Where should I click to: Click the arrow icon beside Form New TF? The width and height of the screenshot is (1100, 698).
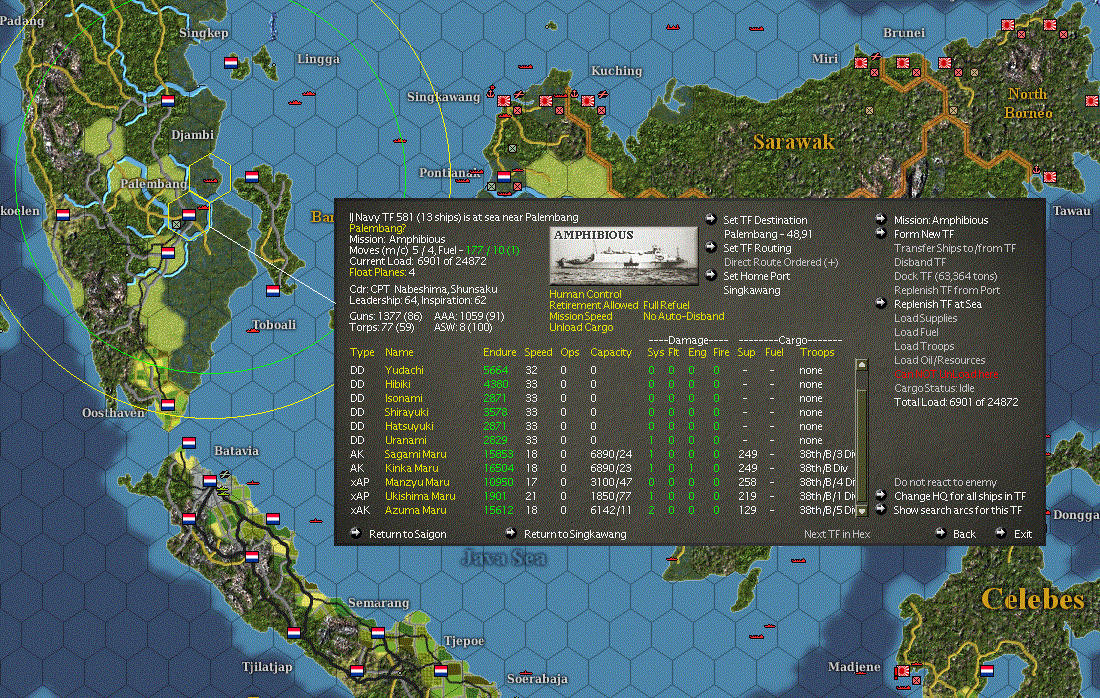point(881,233)
